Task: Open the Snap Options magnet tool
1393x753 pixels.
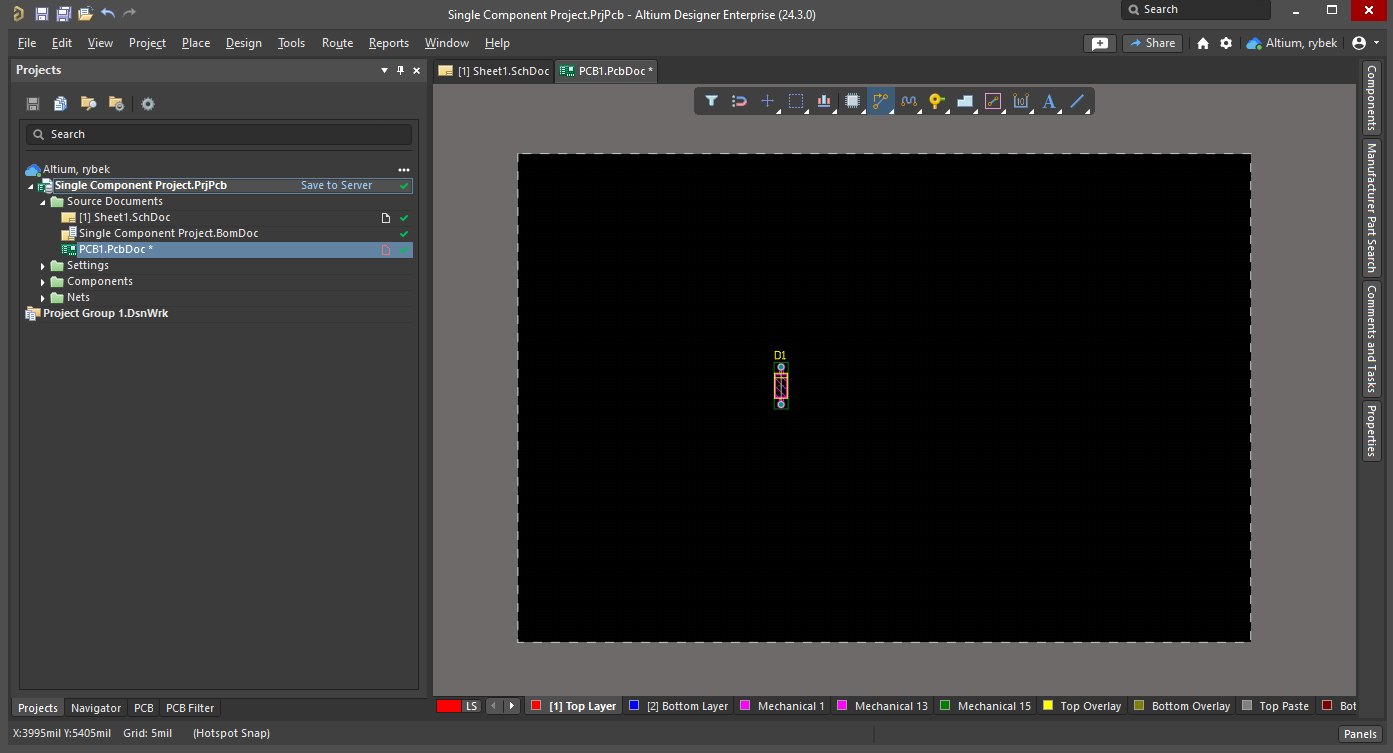Action: coord(739,101)
